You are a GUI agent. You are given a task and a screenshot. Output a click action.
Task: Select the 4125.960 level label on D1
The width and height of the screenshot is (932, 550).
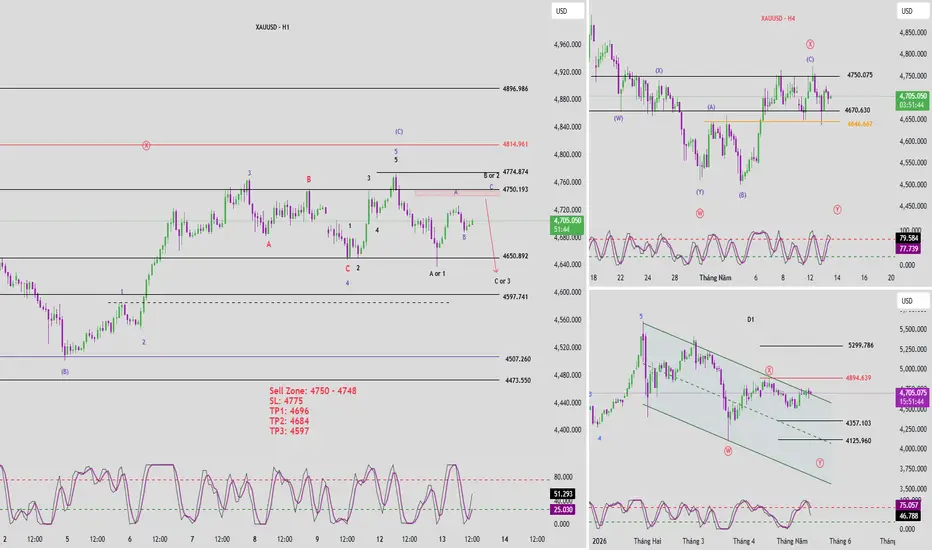(858, 441)
